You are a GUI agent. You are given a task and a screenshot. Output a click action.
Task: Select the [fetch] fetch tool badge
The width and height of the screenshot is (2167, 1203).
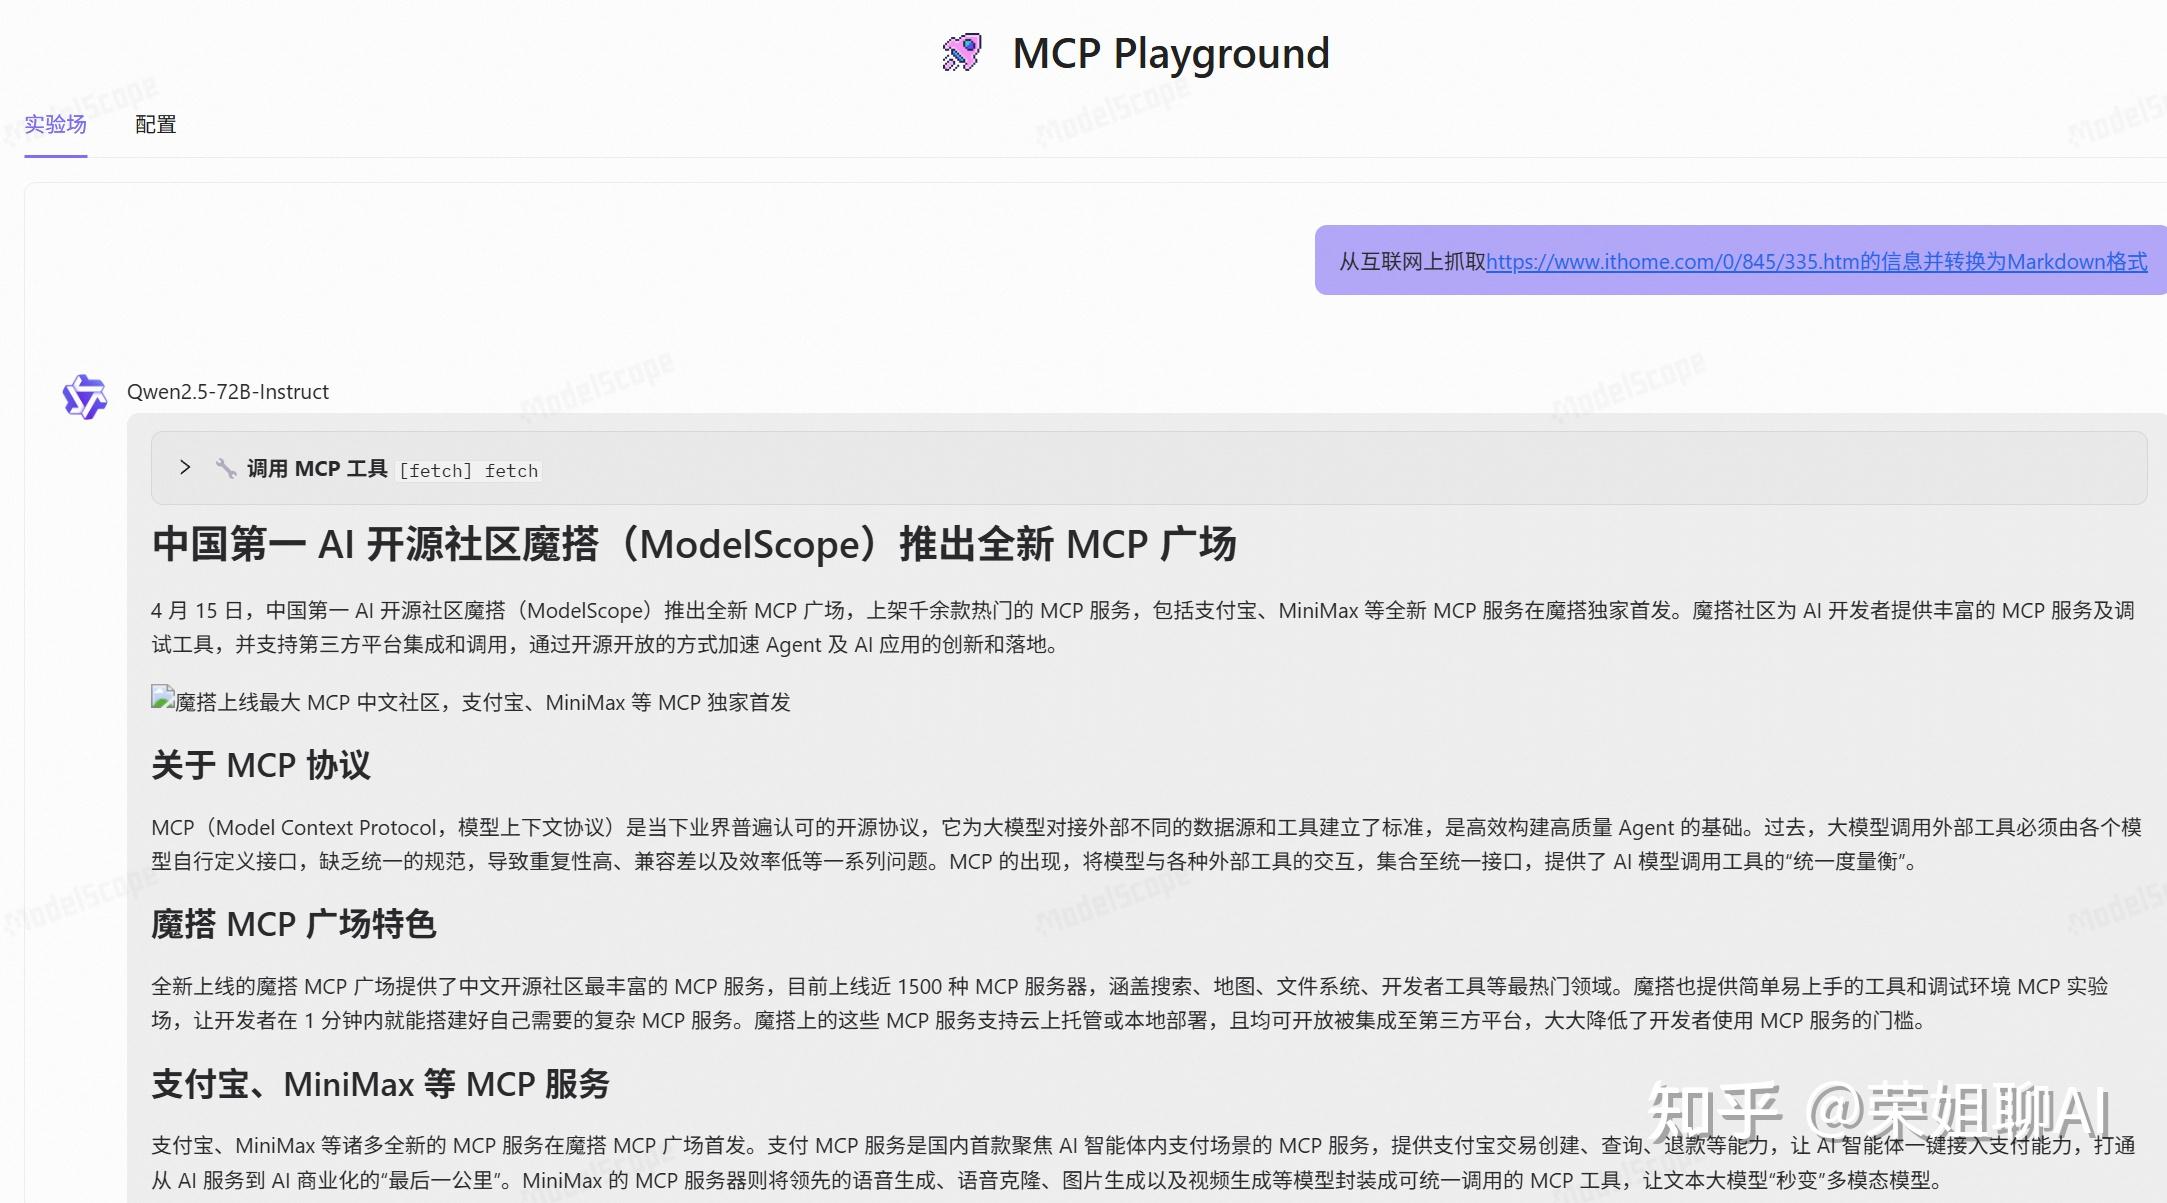470,470
